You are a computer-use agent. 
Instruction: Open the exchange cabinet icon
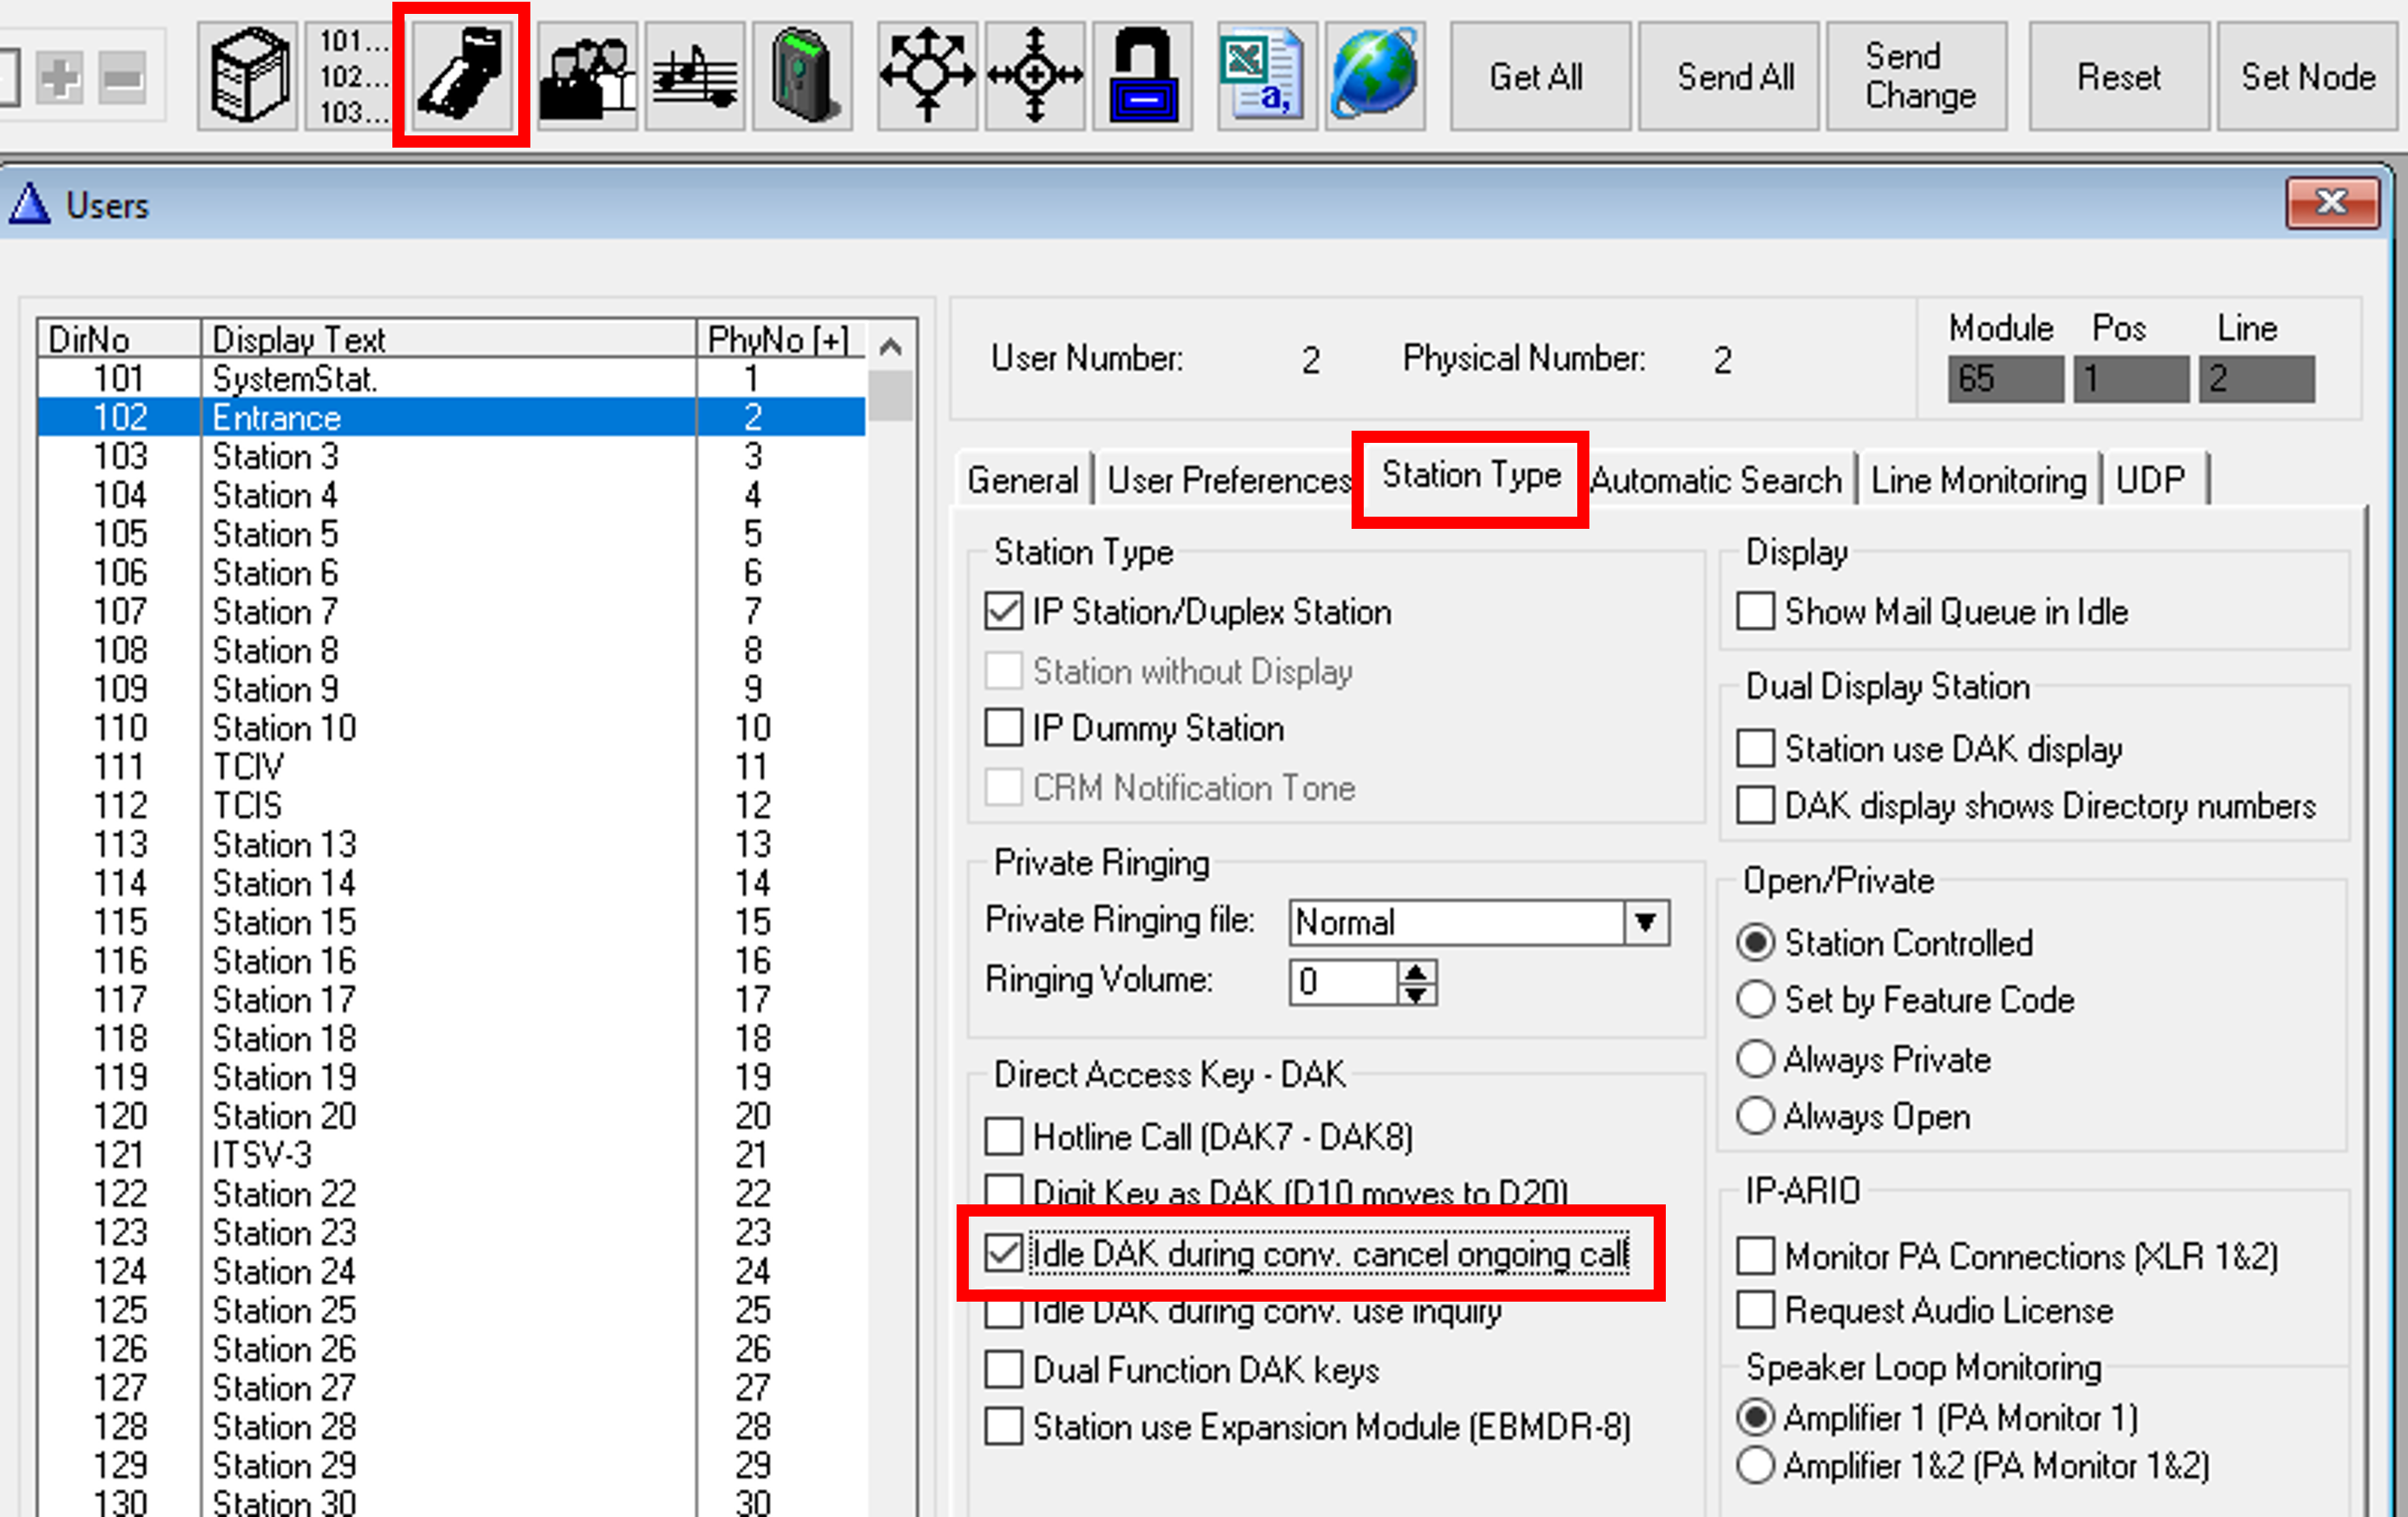248,76
